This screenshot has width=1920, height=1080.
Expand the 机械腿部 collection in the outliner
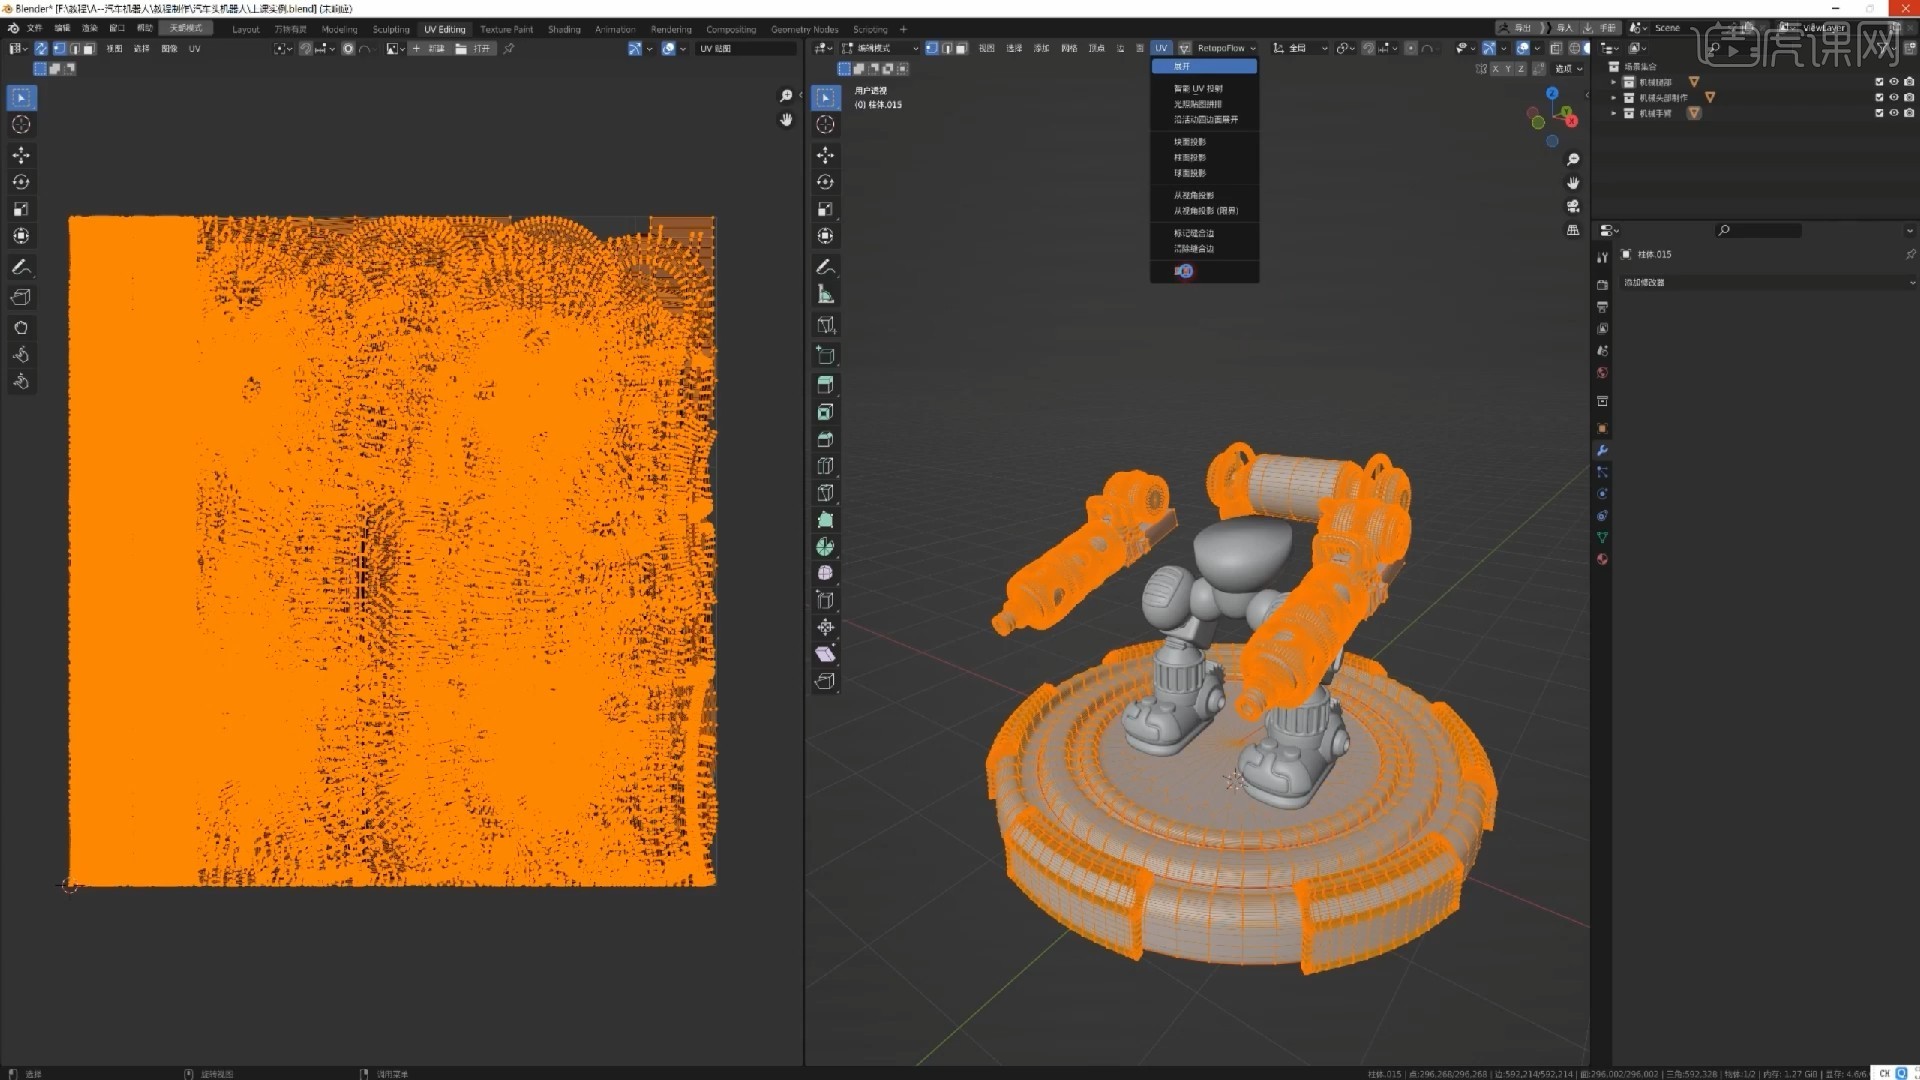pos(1614,81)
